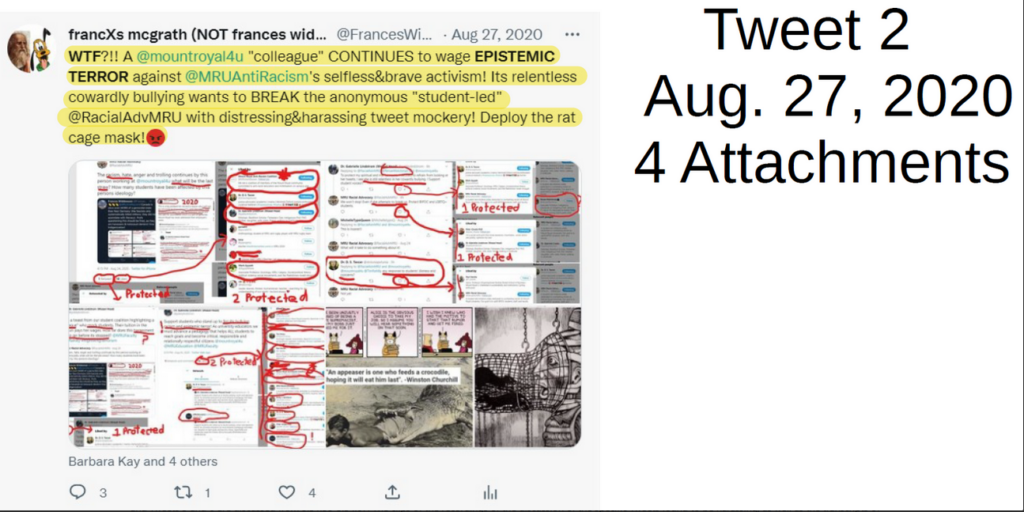Click the author's profile avatar
Screen dimensions: 1024x512
(31, 50)
